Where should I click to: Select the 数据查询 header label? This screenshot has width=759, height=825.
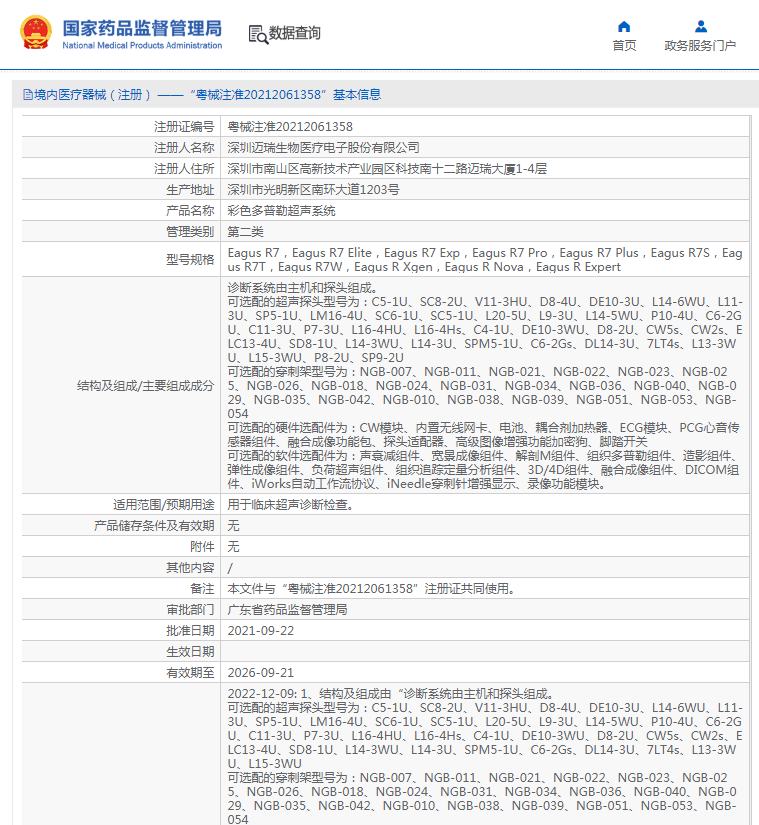point(295,33)
